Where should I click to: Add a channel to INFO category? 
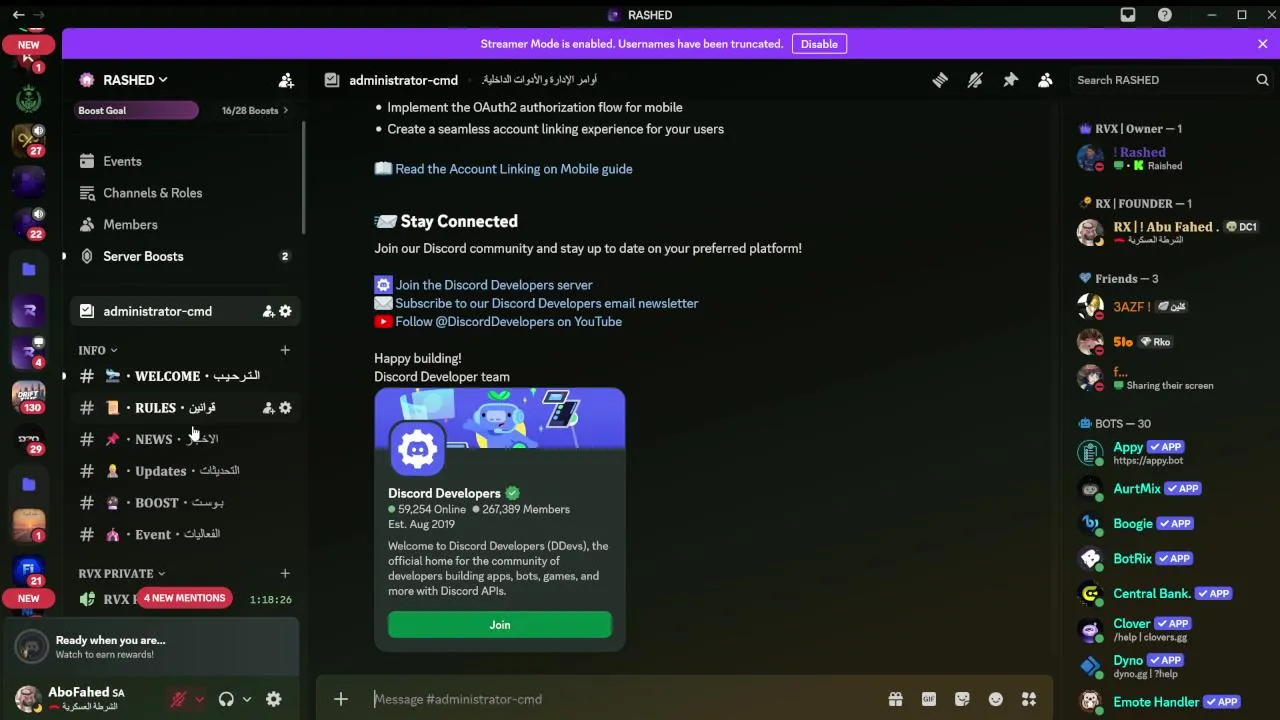285,350
